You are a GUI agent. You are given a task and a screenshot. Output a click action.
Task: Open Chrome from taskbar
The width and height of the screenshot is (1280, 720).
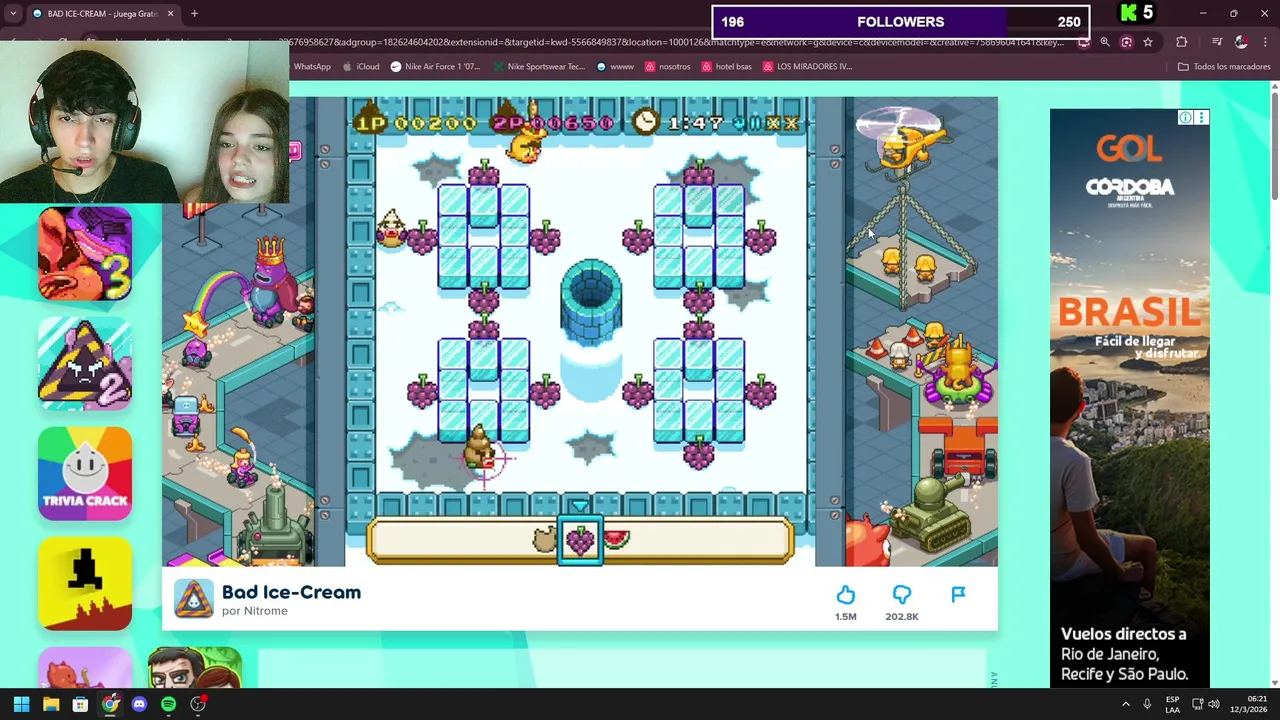110,704
